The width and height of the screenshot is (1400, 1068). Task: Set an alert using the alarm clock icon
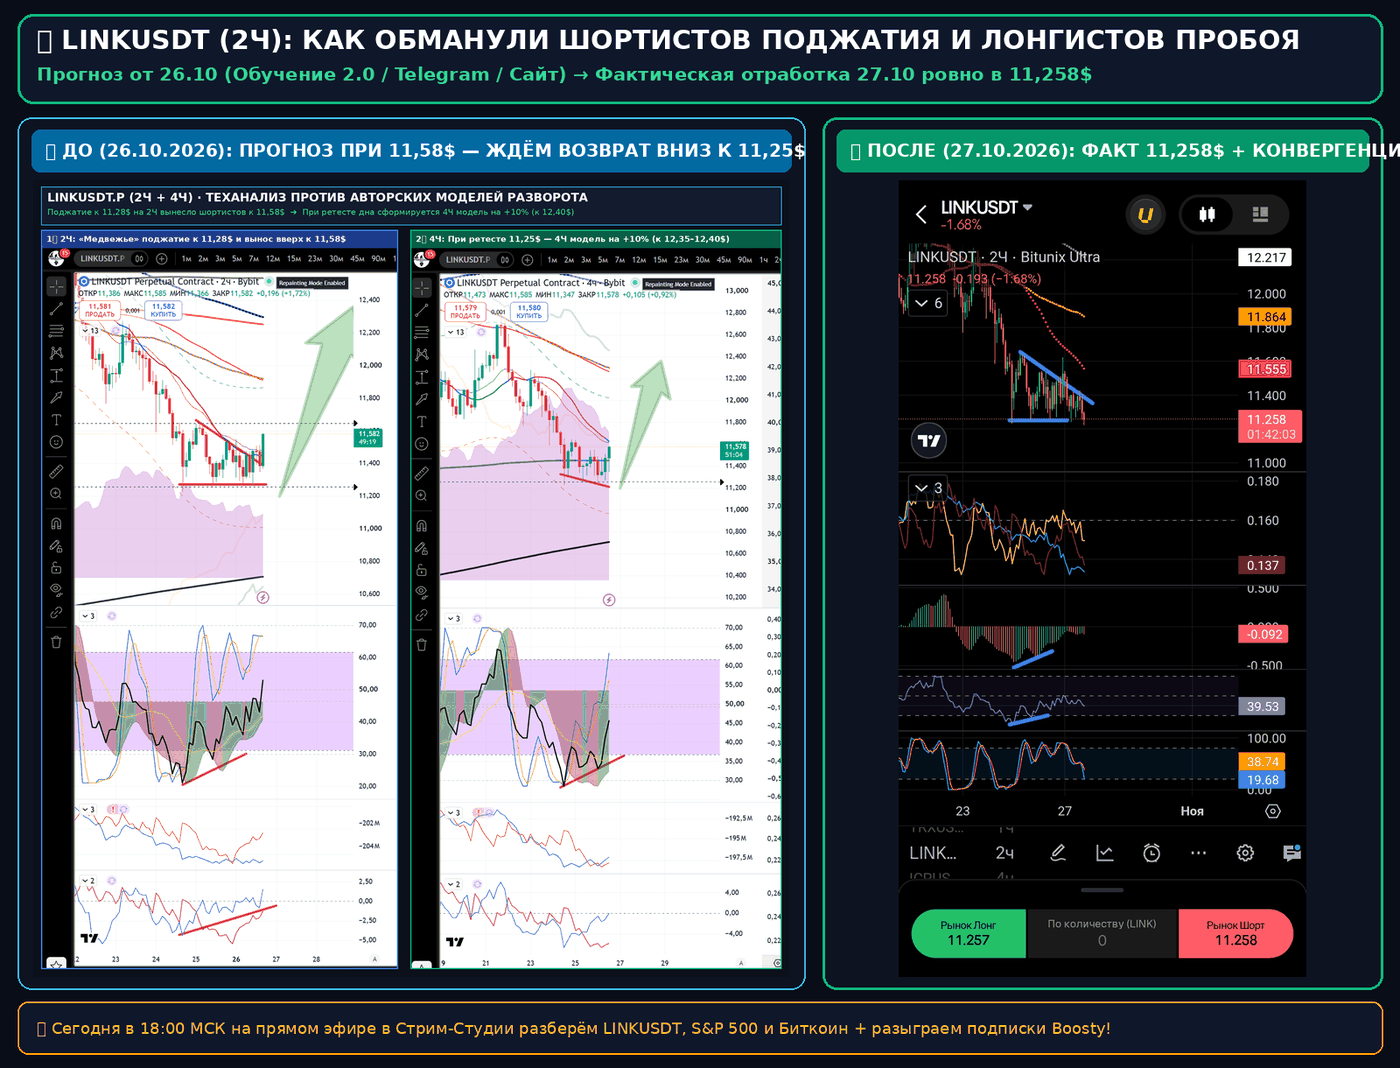pos(1152,853)
